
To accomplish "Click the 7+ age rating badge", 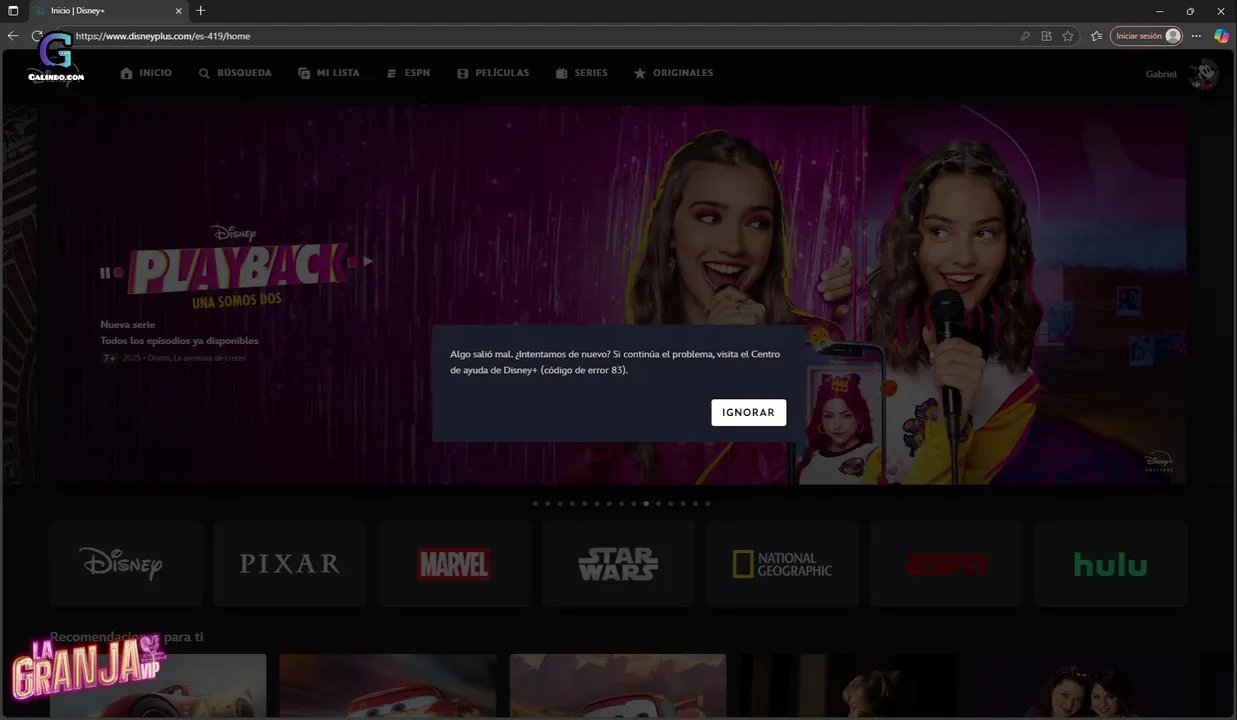I will click(109, 358).
